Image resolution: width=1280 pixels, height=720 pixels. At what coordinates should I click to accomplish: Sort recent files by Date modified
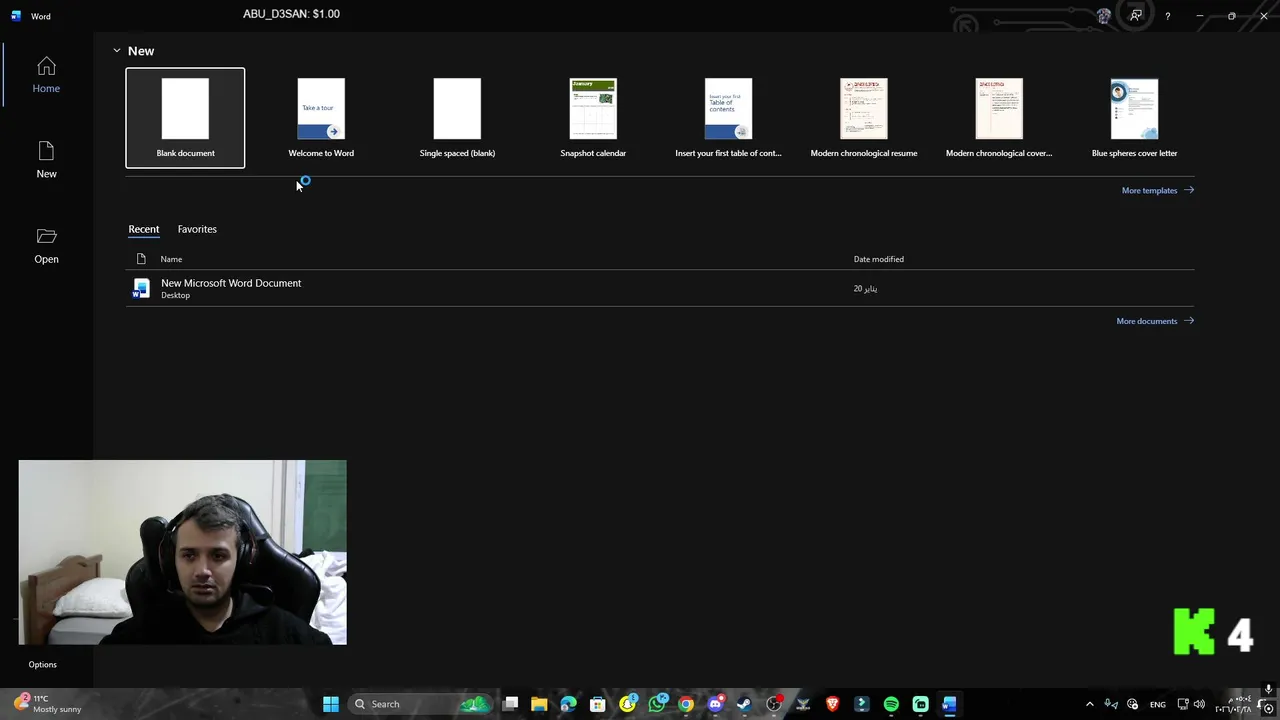click(x=878, y=259)
